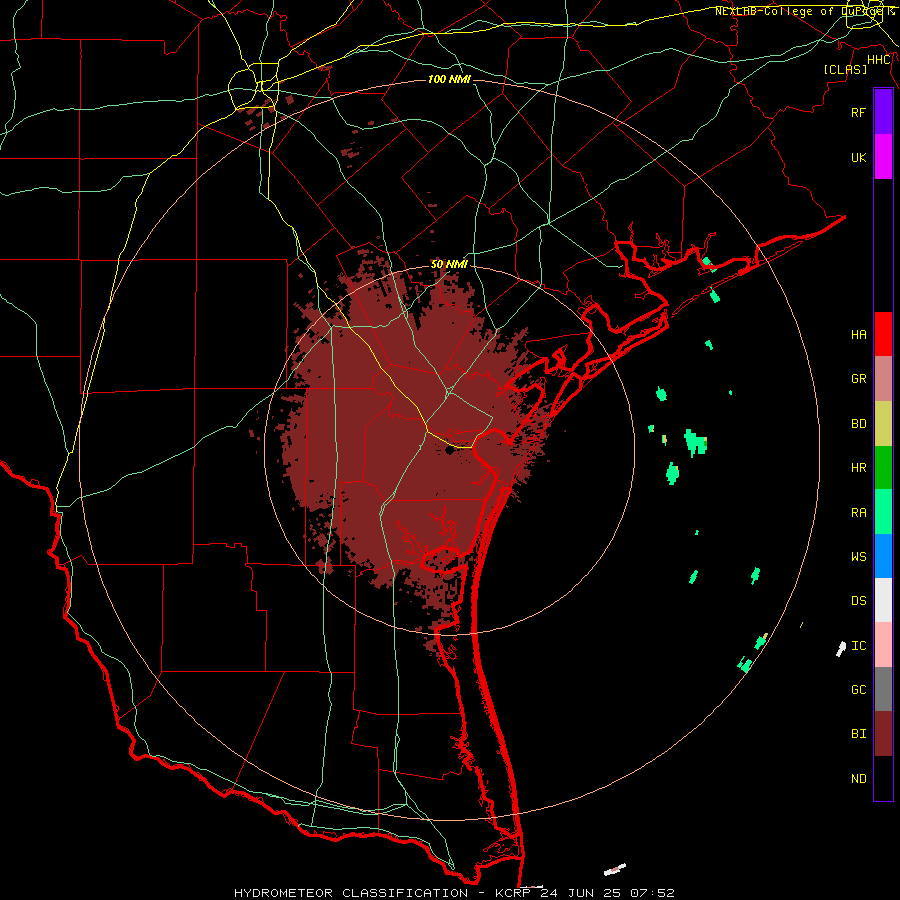Image resolution: width=900 pixels, height=900 pixels.
Task: Click the ND black legend swatch
Action: (883, 778)
